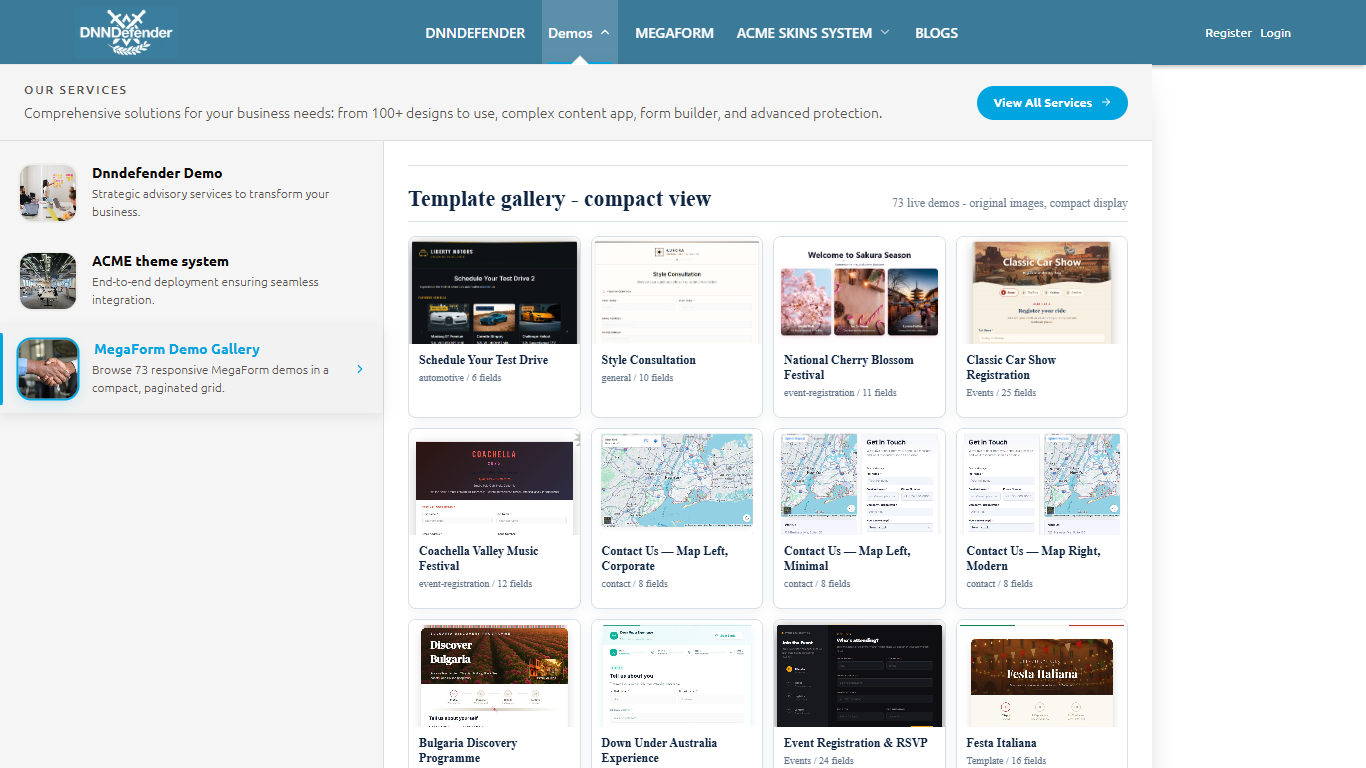This screenshot has height=768, width=1366.
Task: Click the Template gallery - compact view heading
Action: [560, 199]
